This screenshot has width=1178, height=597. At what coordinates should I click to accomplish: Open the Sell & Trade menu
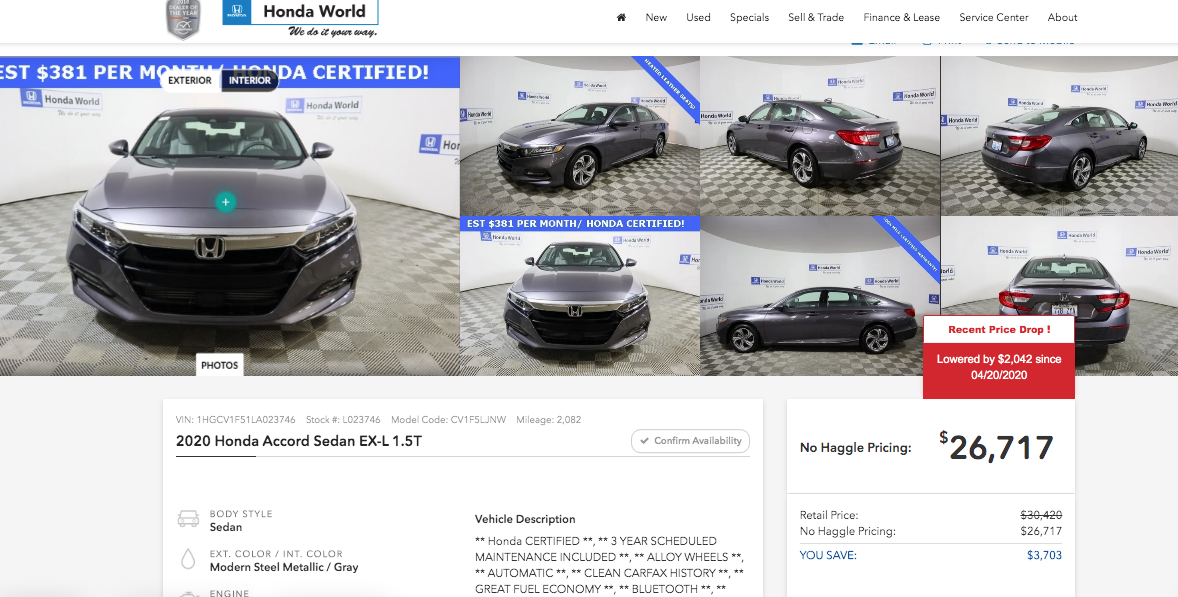point(816,17)
